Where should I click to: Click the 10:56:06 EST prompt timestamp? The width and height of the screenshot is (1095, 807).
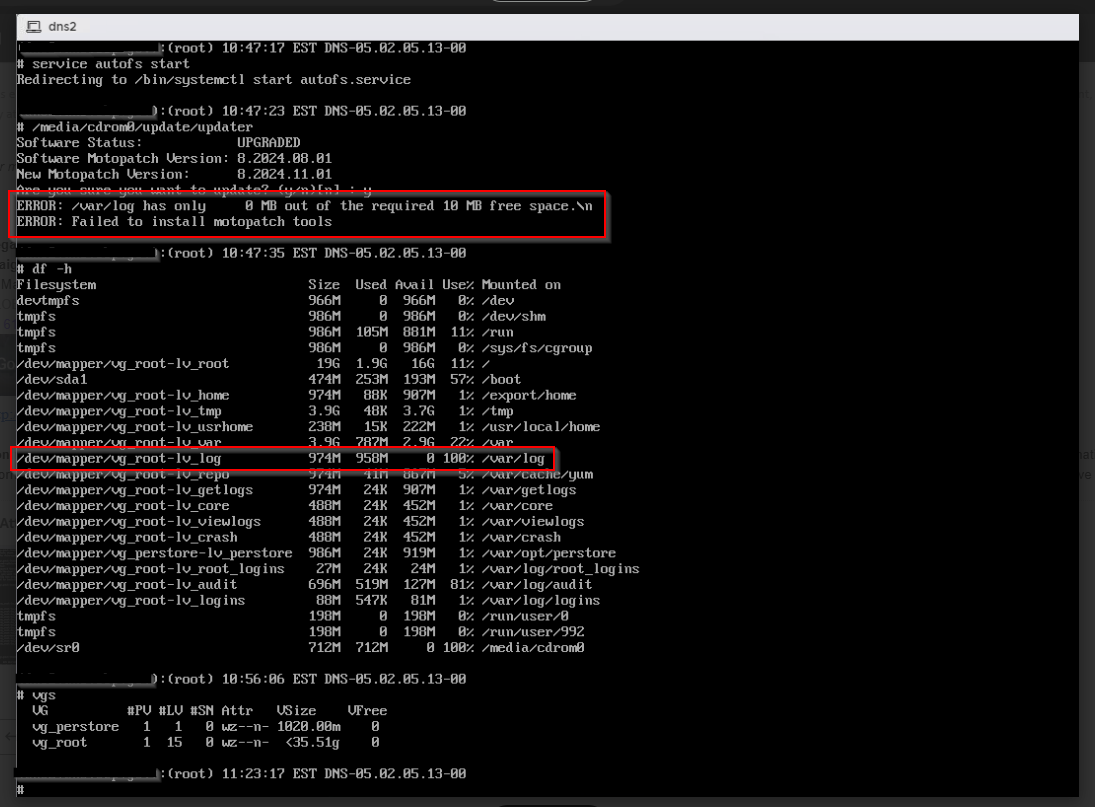click(x=269, y=679)
